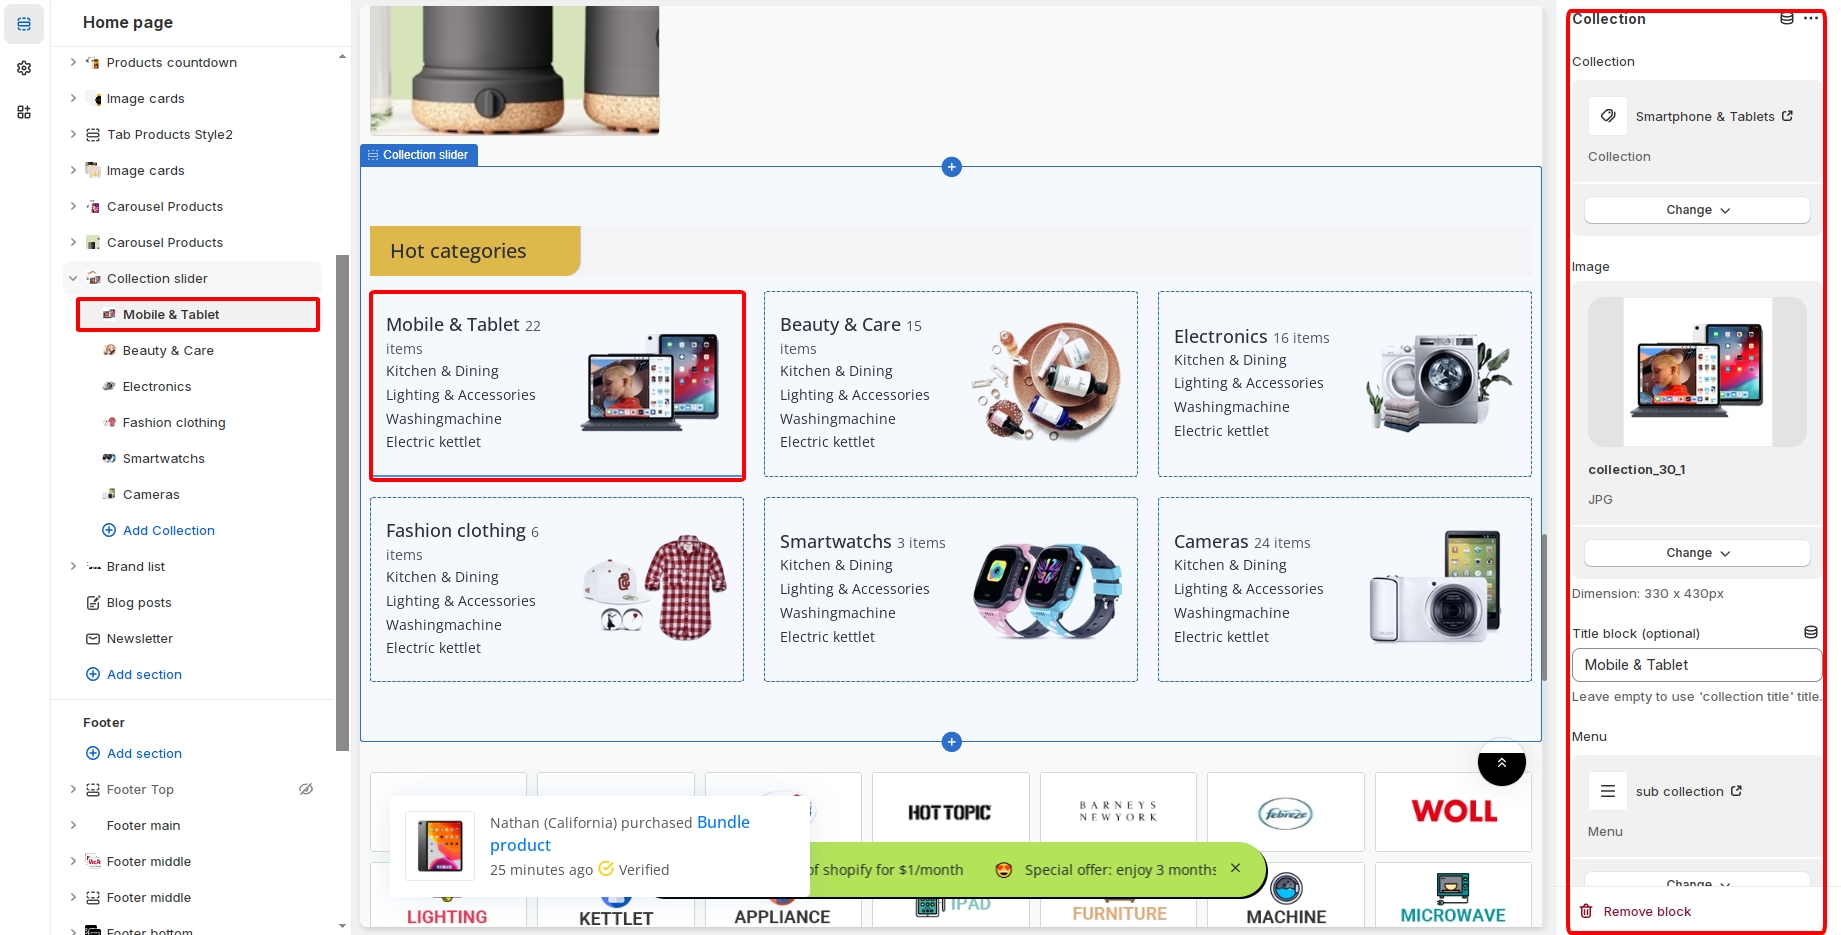This screenshot has width=1841, height=935.
Task: Open Smartphone & Tablets collection external link
Action: coord(1787,116)
